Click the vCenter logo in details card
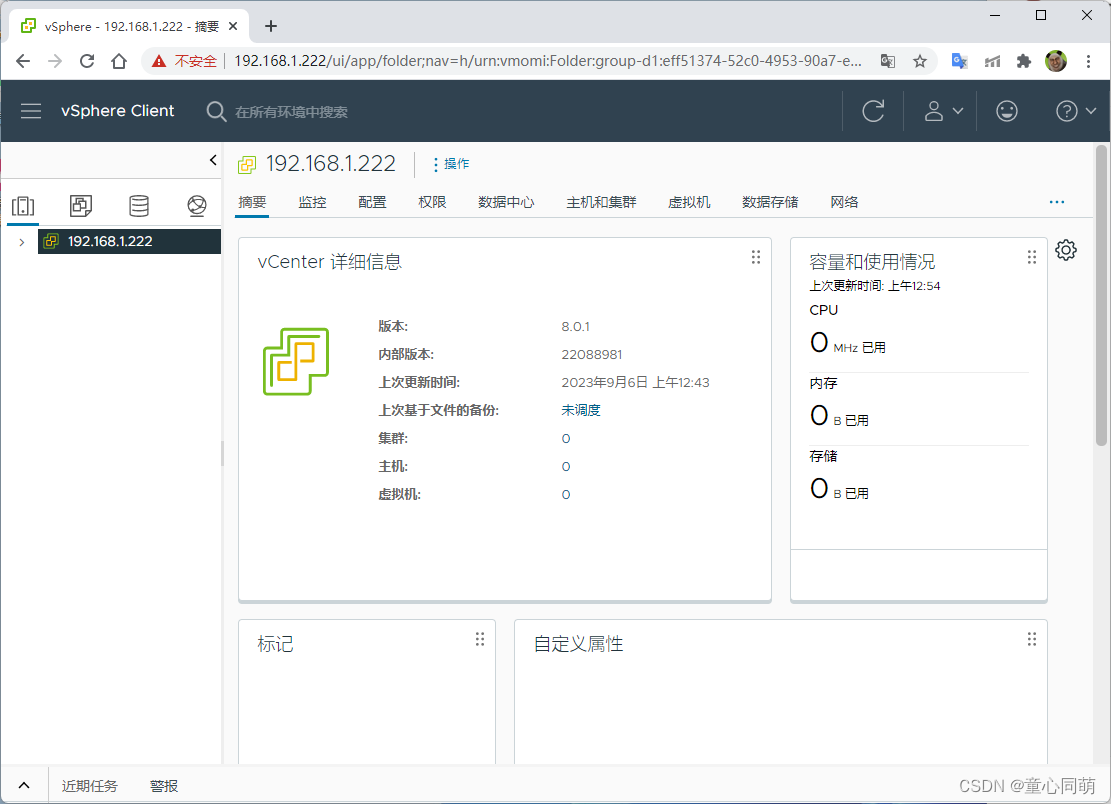The height and width of the screenshot is (804, 1111). pyautogui.click(x=296, y=361)
